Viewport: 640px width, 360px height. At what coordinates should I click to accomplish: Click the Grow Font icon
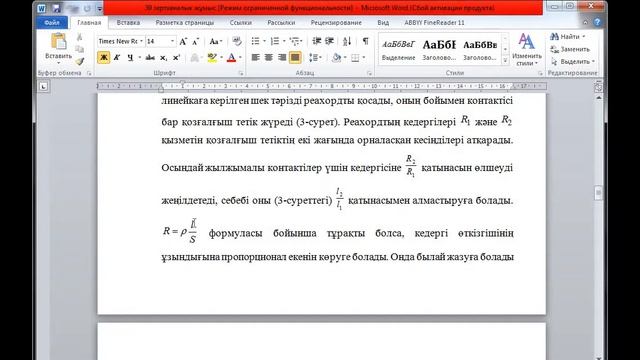[183, 42]
